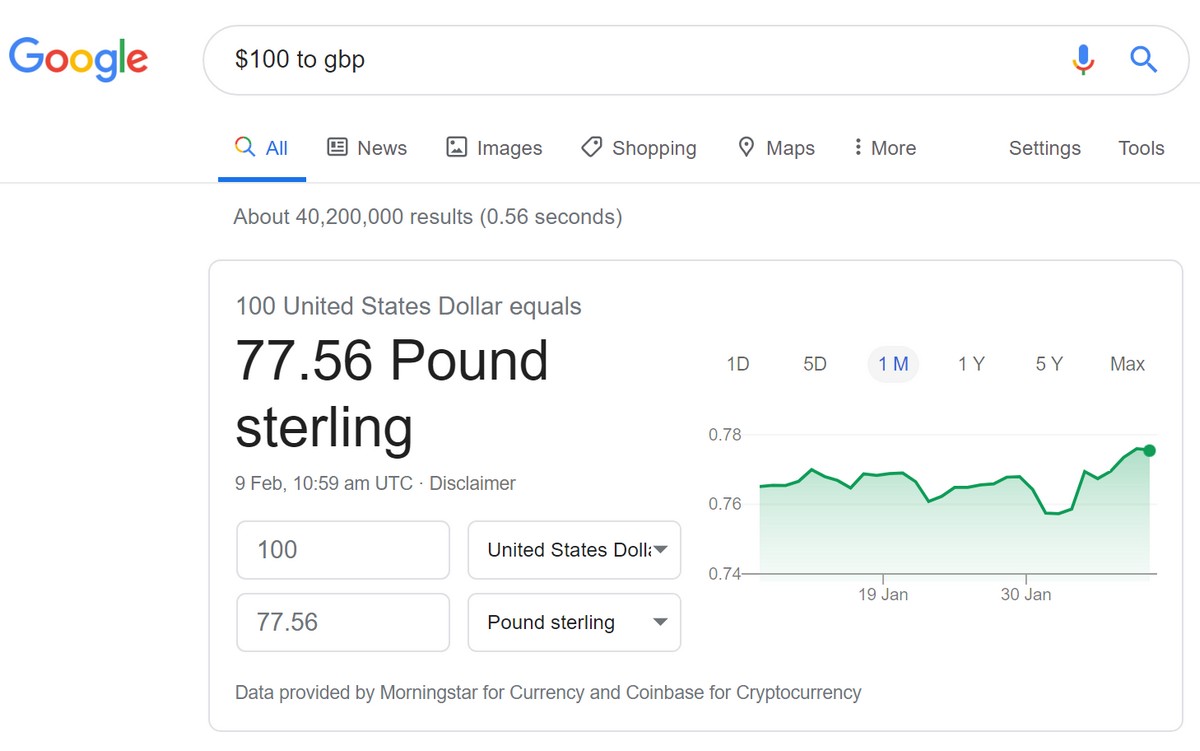Viewport: 1200px width, 751px height.
Task: Click the Google logo
Action: pos(78,59)
